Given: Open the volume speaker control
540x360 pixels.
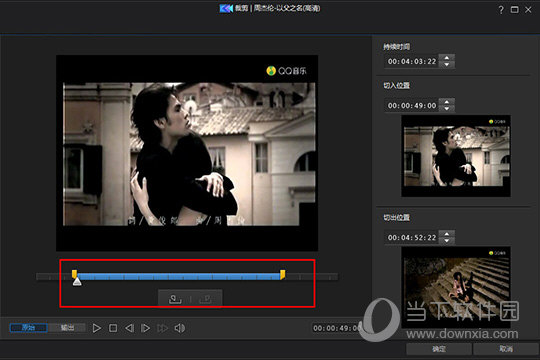Looking at the screenshot, I should tap(179, 328).
